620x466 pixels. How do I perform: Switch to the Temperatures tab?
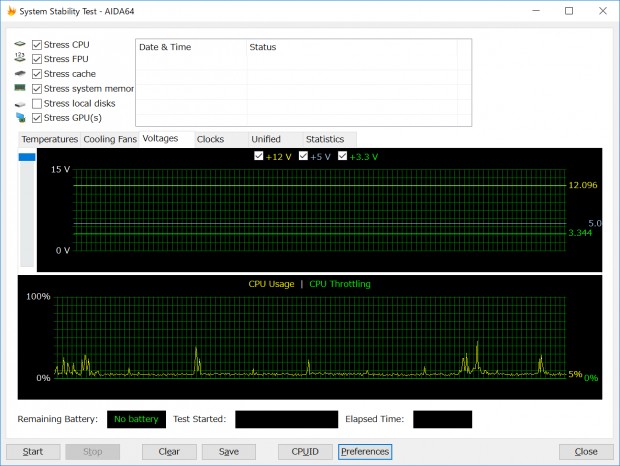(x=50, y=139)
